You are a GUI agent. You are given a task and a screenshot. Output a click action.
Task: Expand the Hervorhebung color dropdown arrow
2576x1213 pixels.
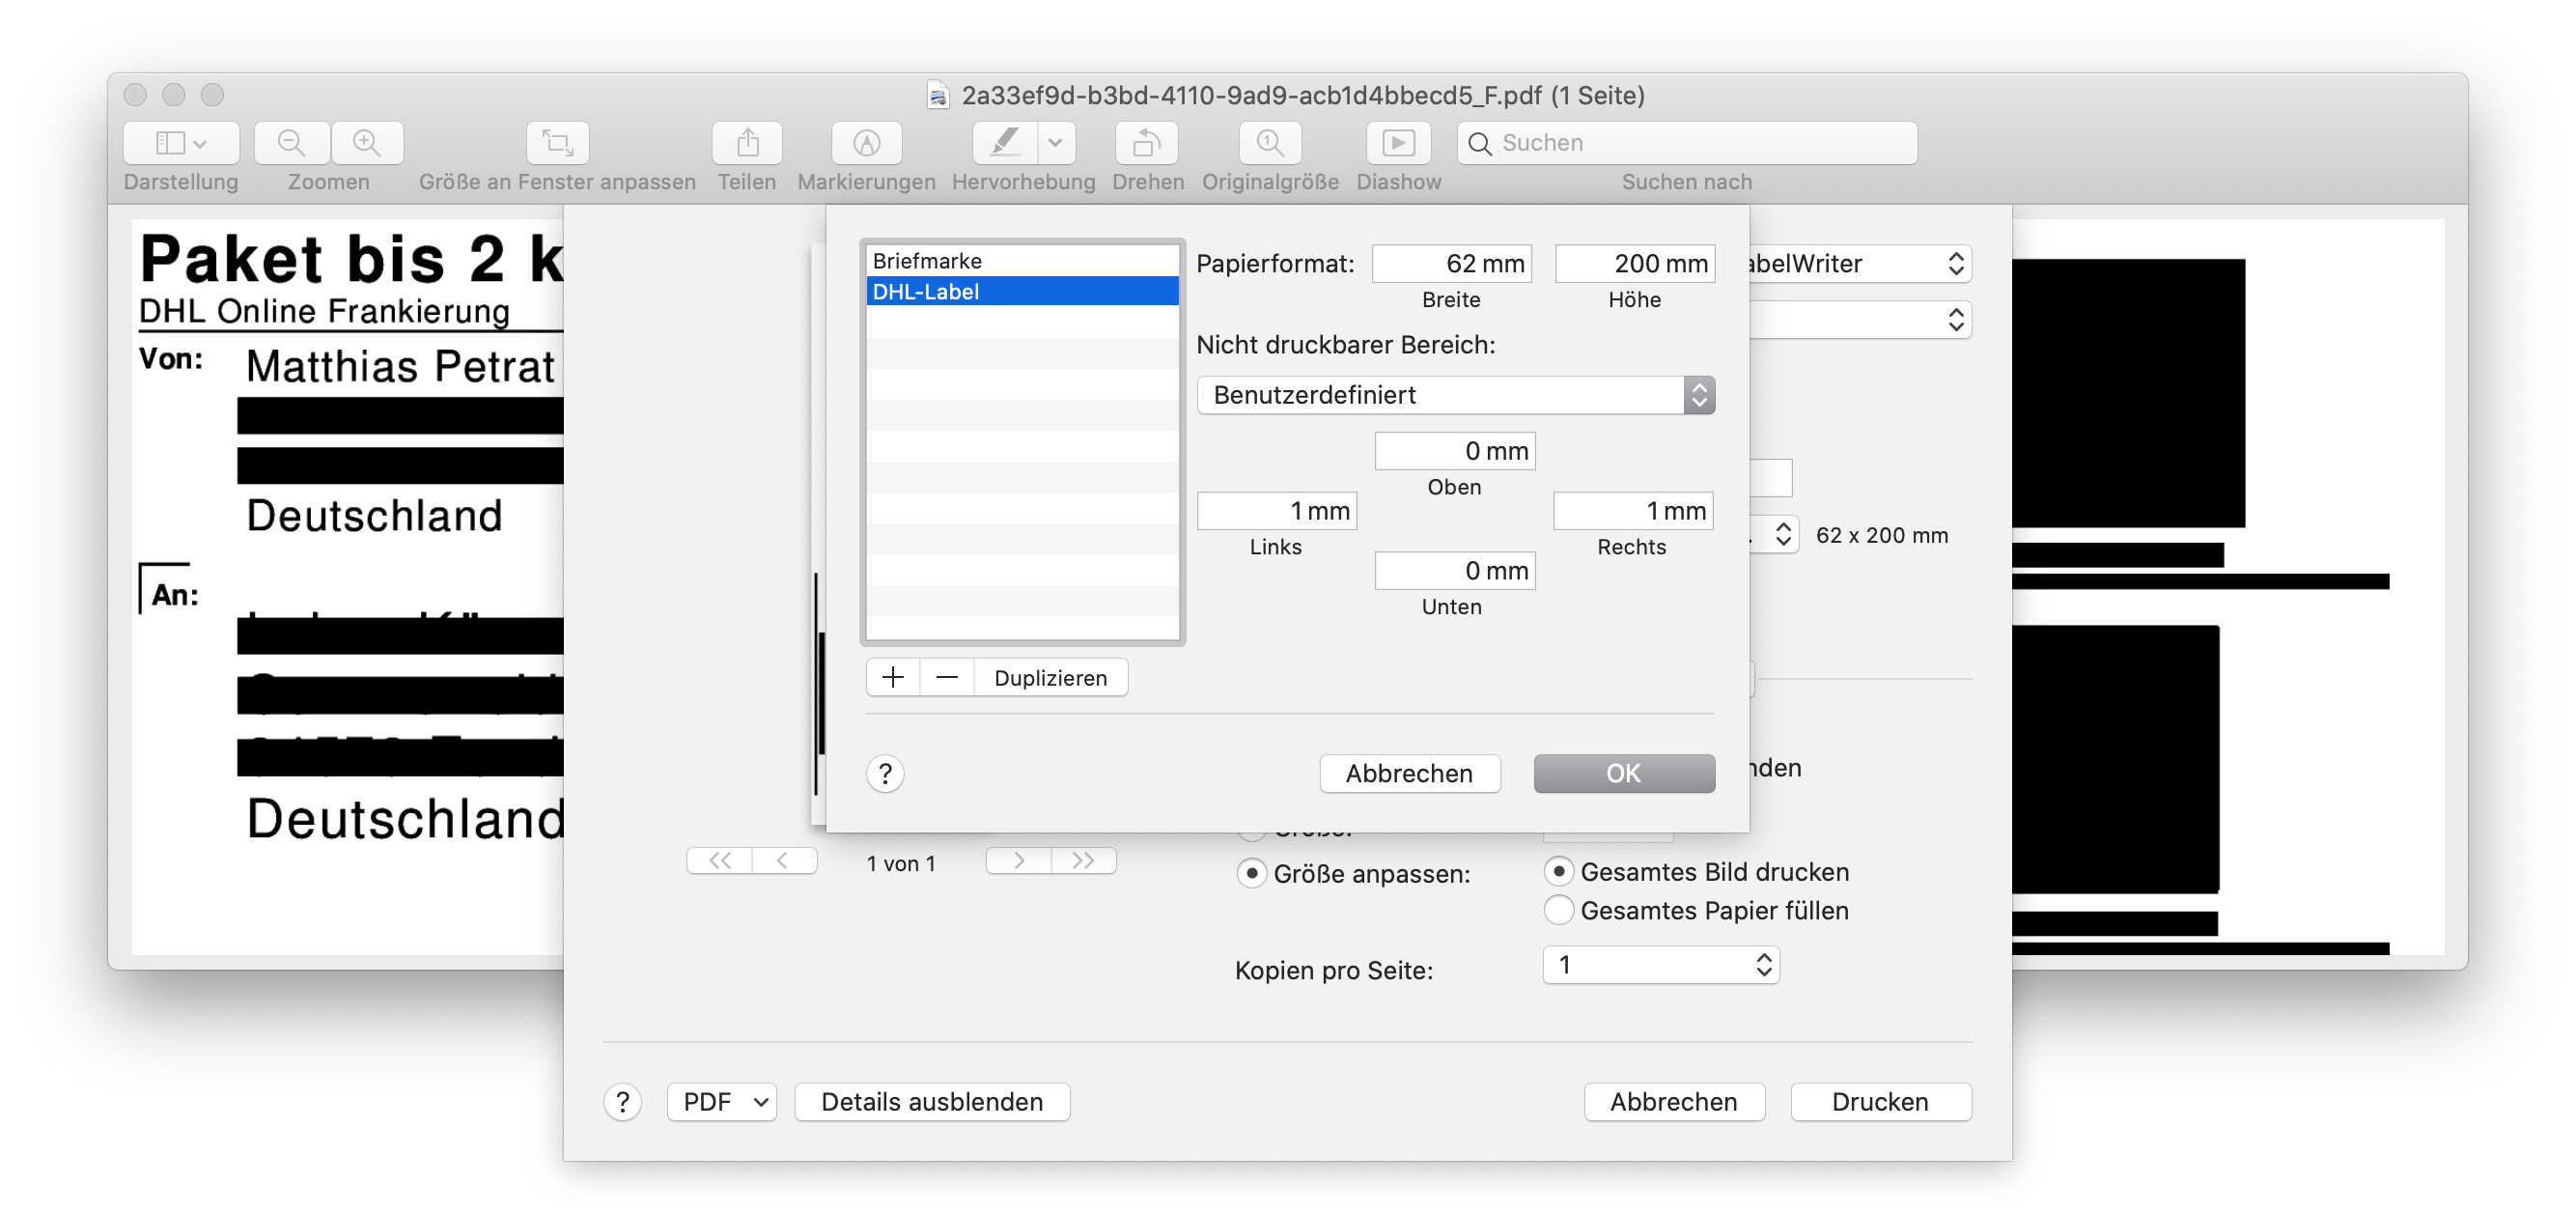click(1056, 143)
